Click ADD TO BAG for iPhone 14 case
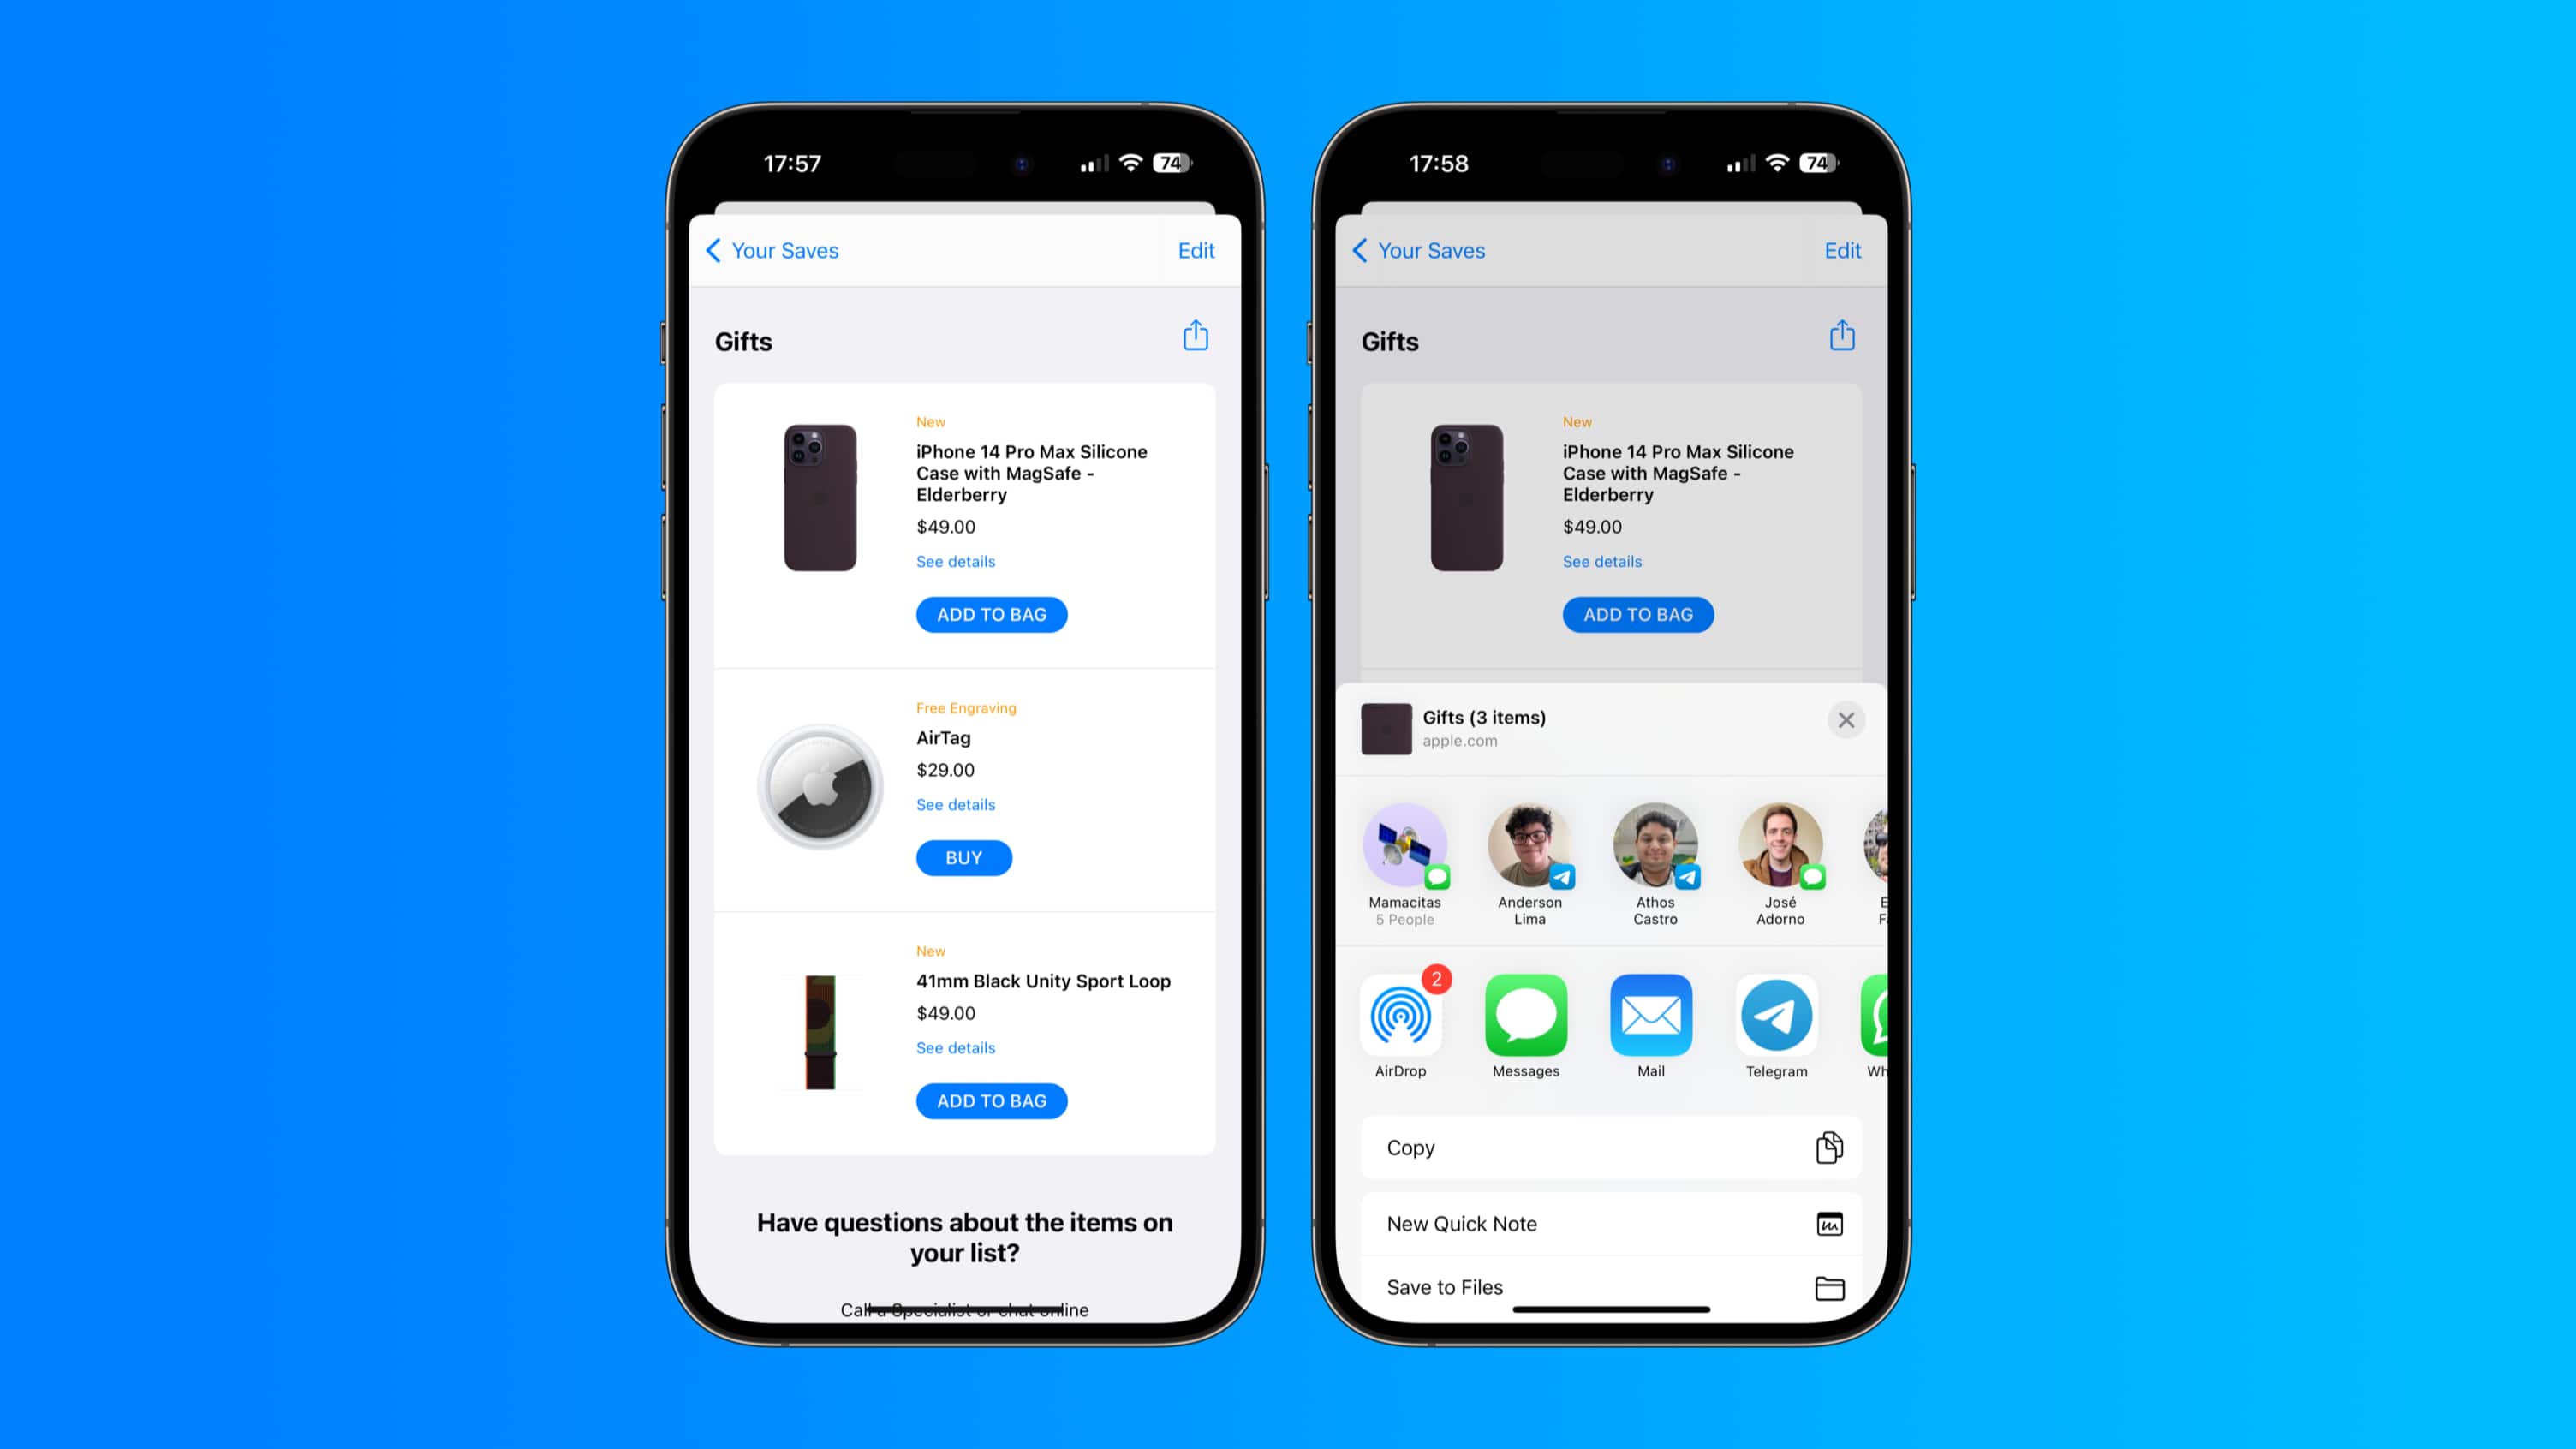The height and width of the screenshot is (1449, 2576). tap(991, 614)
